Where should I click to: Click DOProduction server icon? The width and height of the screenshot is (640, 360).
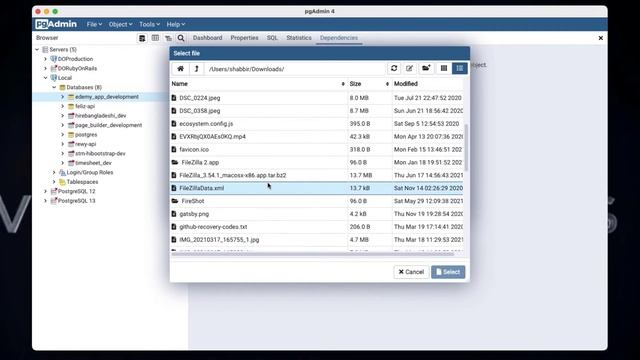[x=53, y=59]
